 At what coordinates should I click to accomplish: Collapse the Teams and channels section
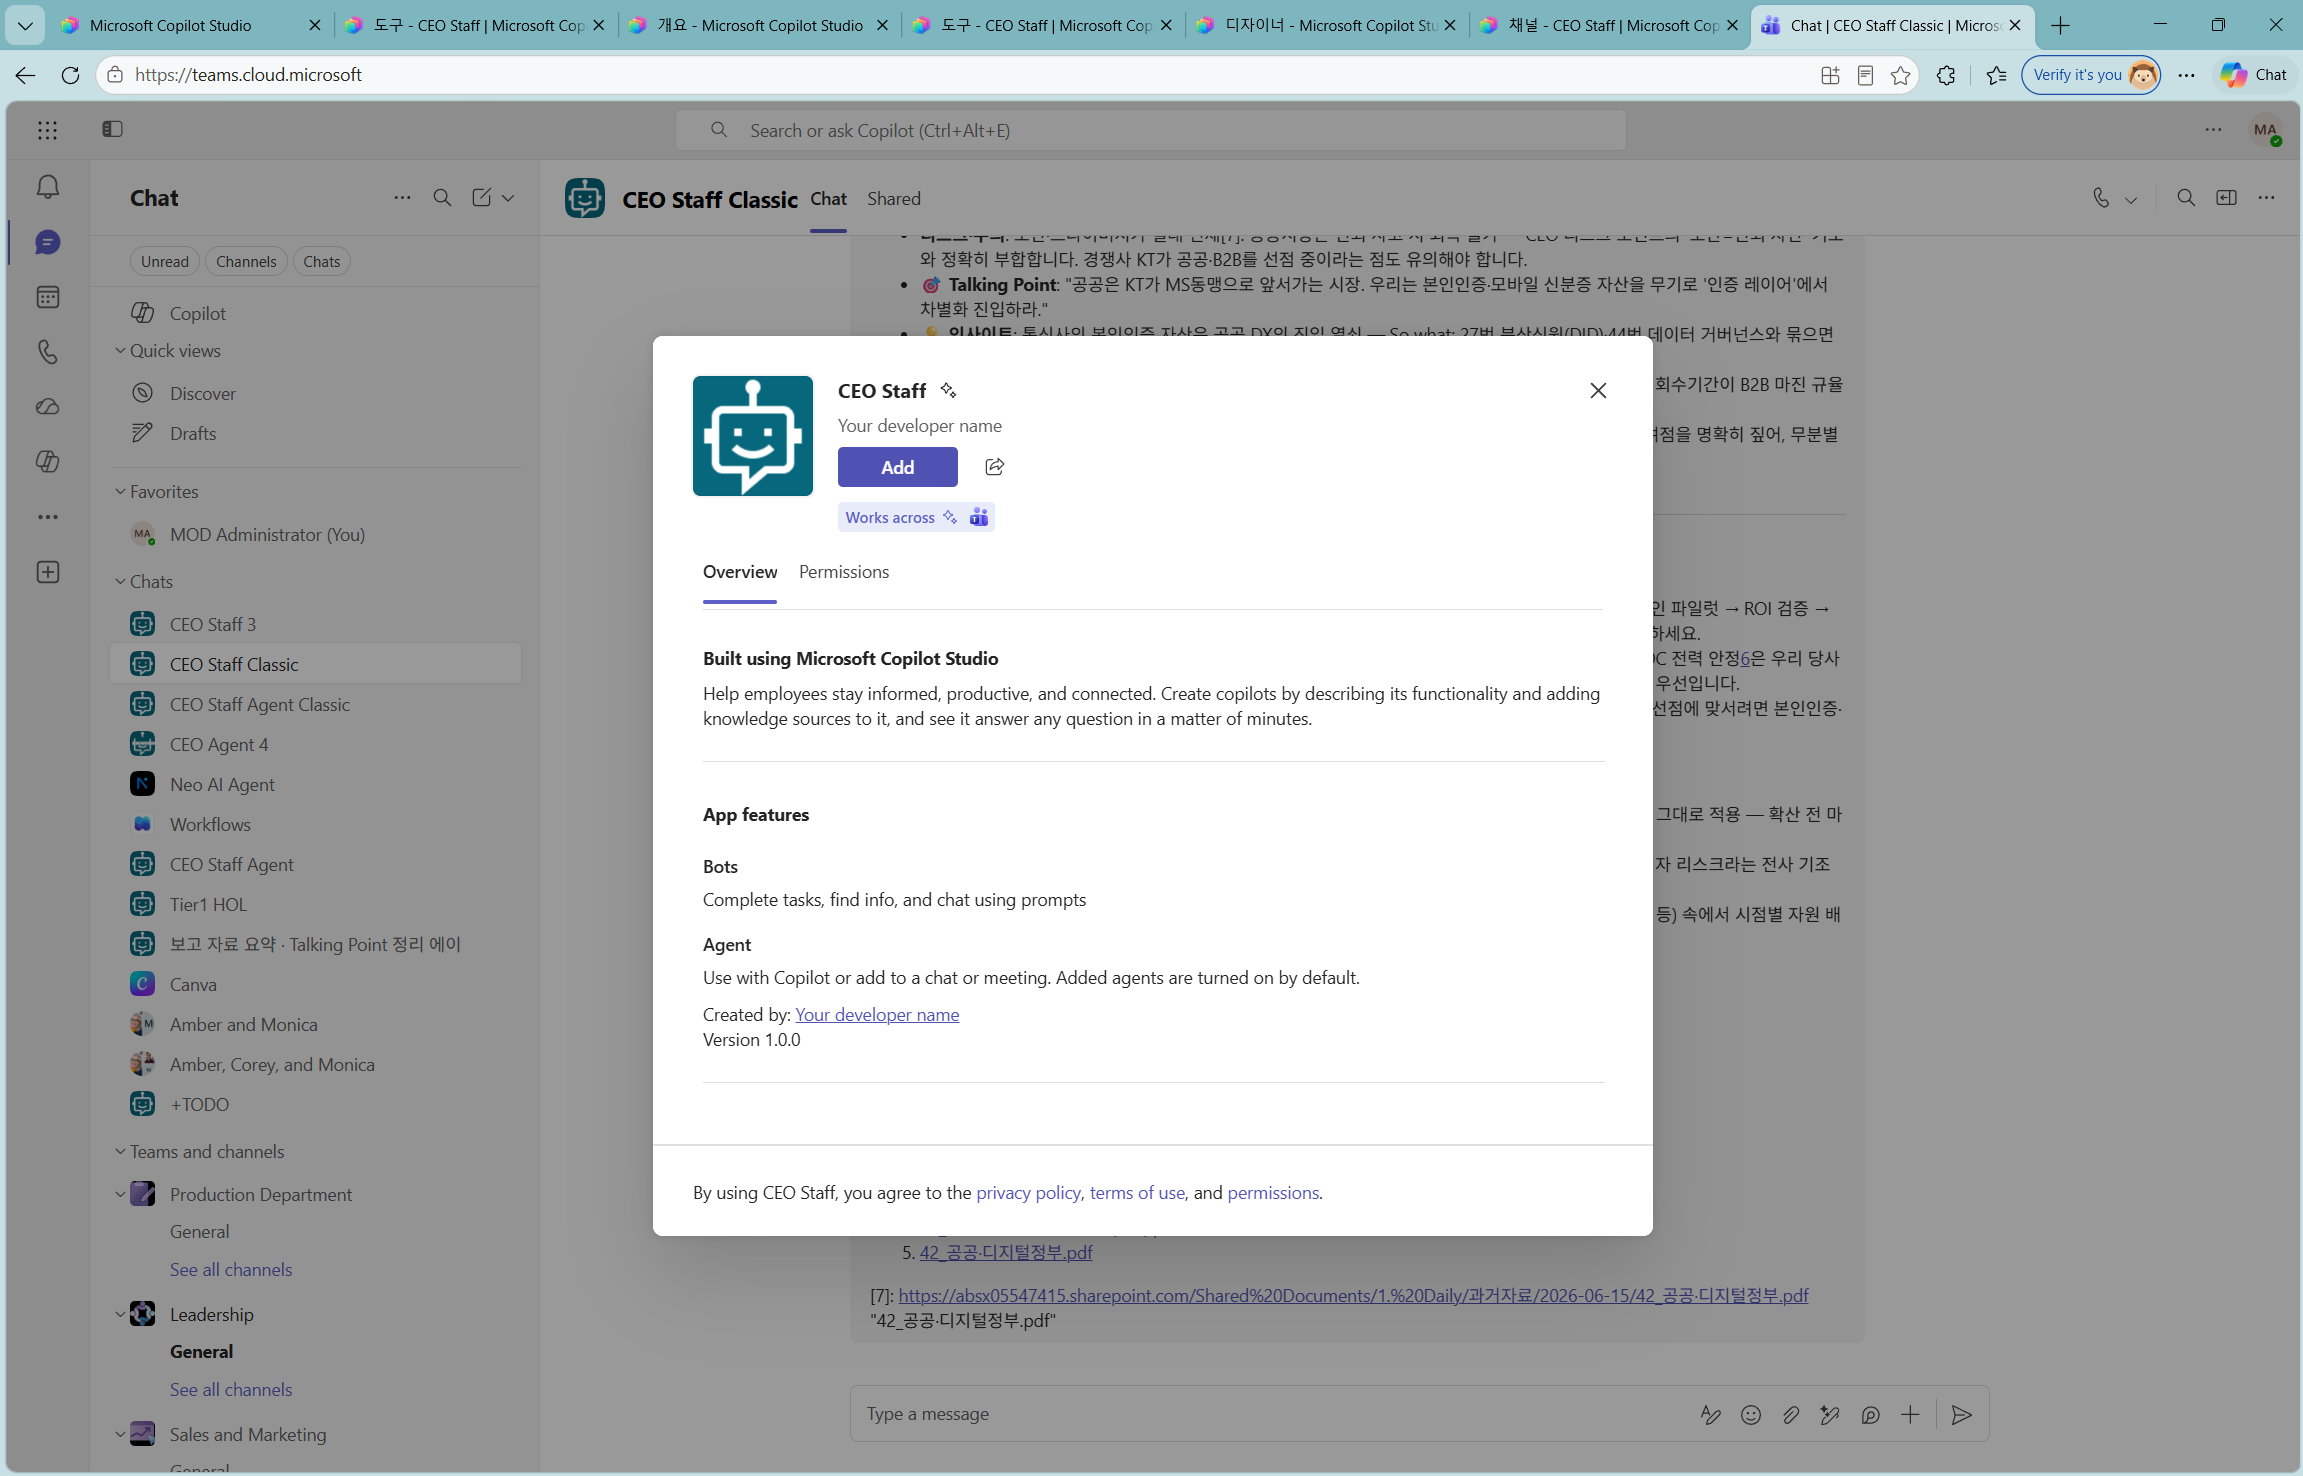point(120,1152)
